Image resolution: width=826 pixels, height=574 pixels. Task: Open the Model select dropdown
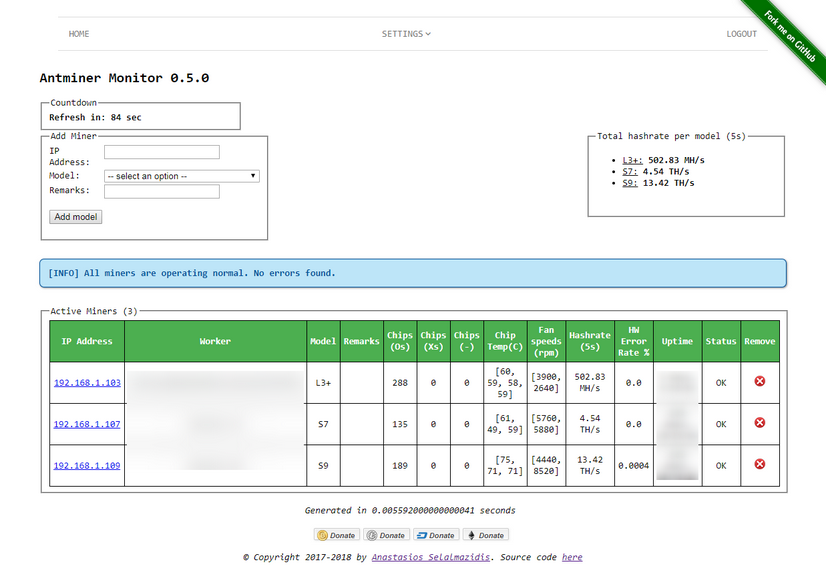tap(182, 176)
